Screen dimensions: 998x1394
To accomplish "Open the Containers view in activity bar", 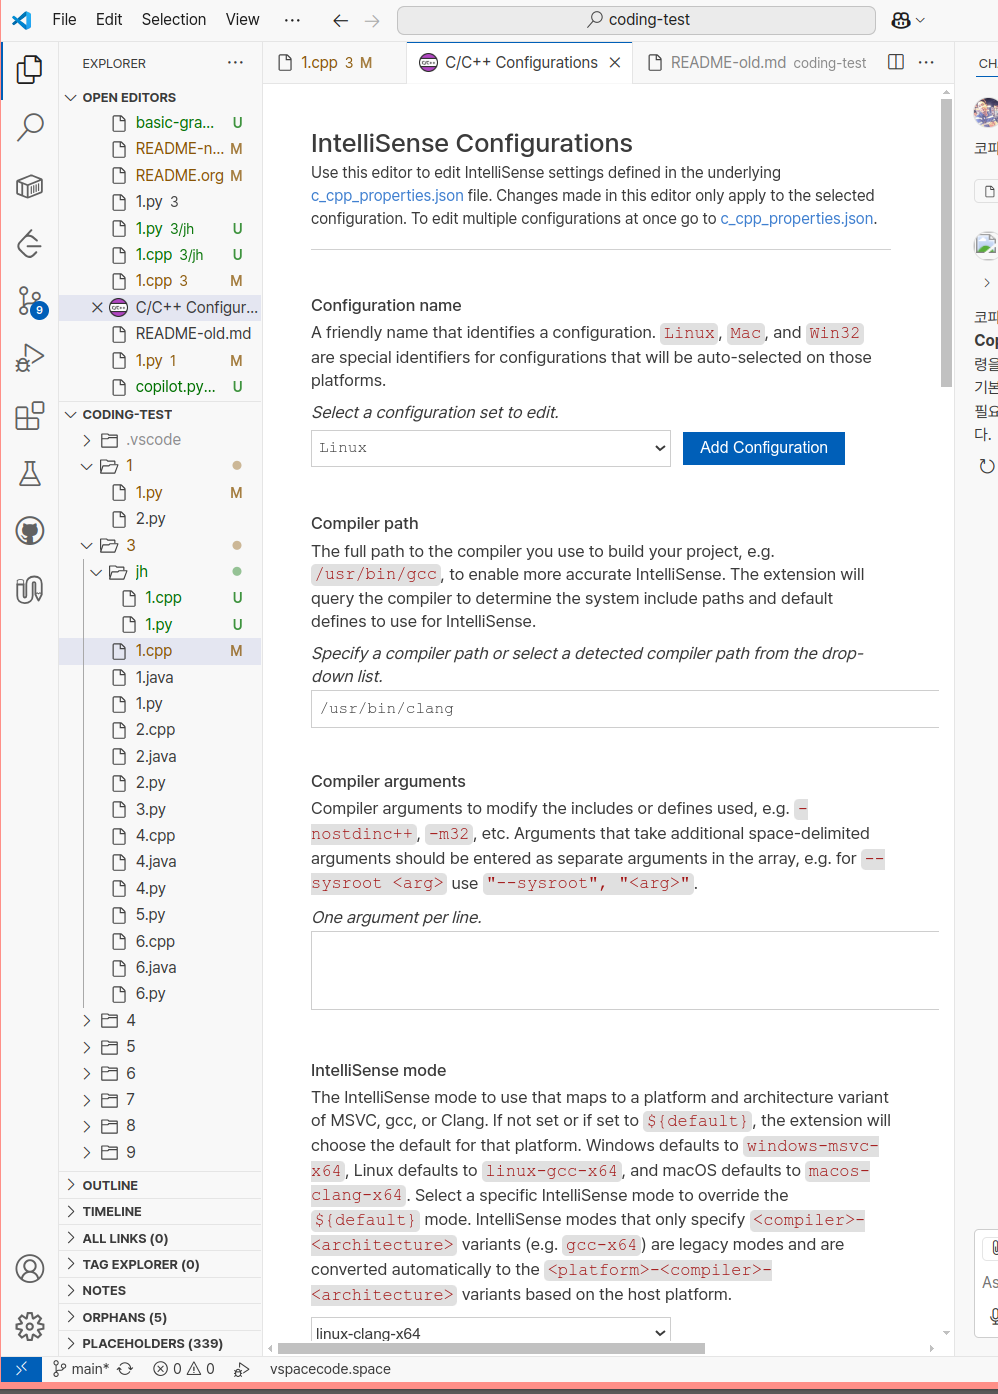I will (x=30, y=186).
